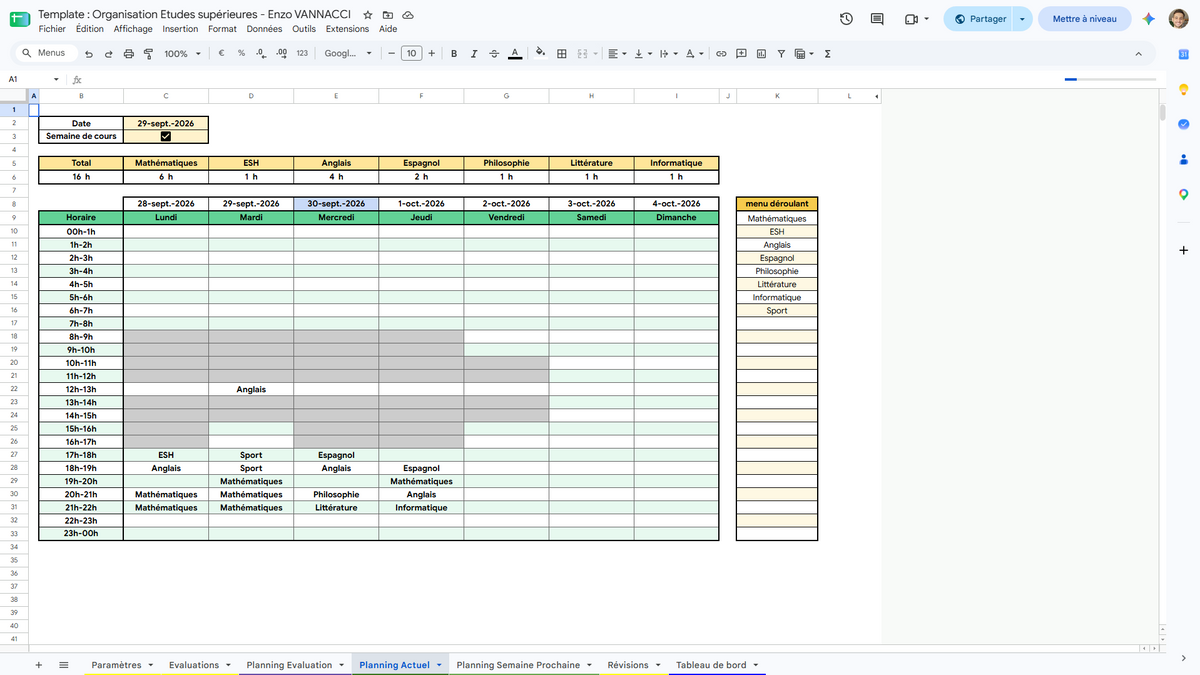Open Google Maps in the side panel
Image resolution: width=1200 pixels, height=675 pixels.
(x=1183, y=194)
